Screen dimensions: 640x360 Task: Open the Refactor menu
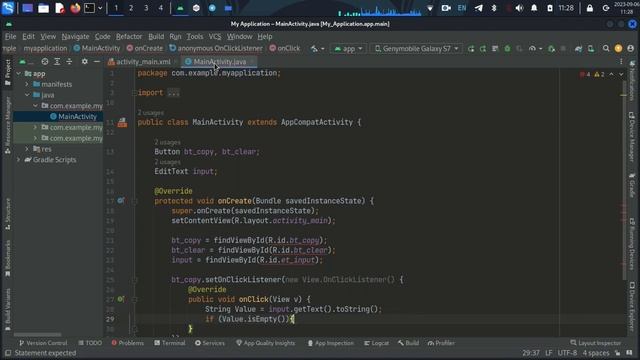(x=129, y=36)
